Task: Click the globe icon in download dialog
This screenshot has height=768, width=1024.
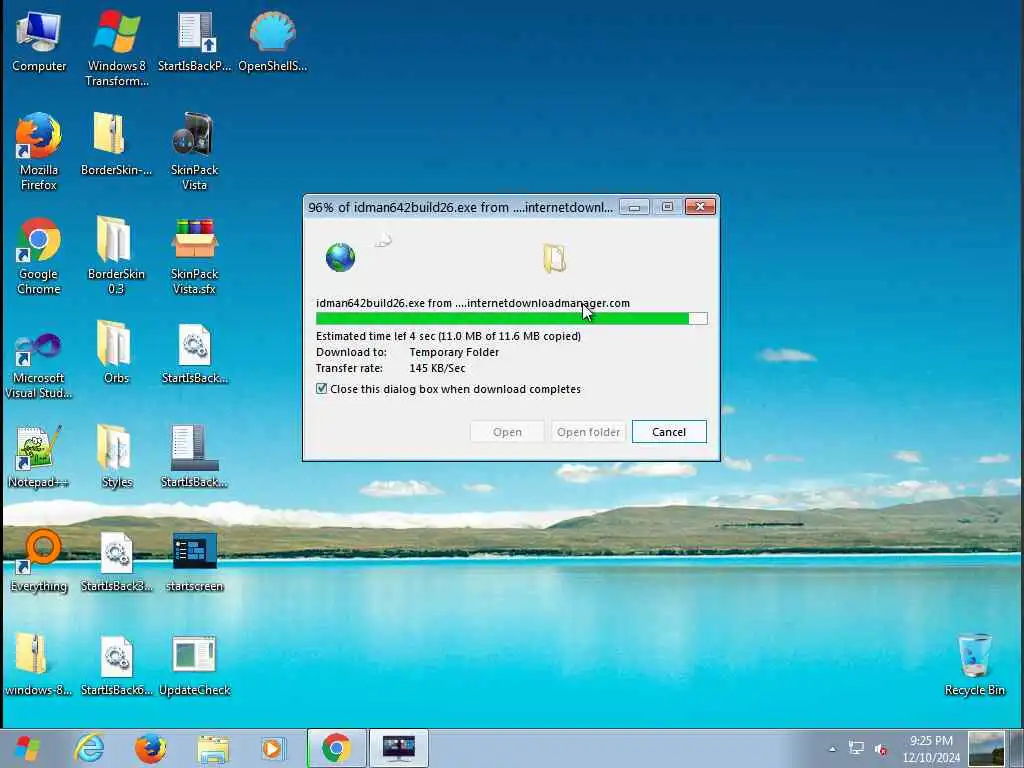Action: [x=340, y=257]
